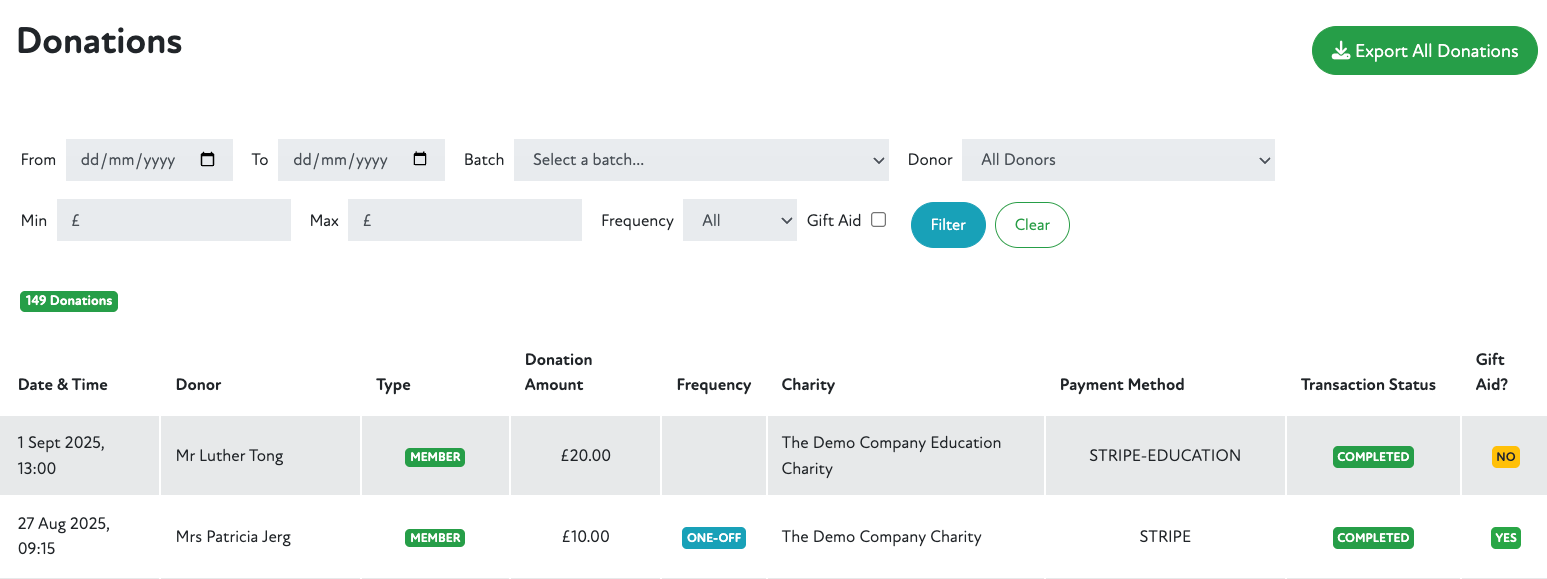This screenshot has height=579, width=1547.
Task: Click the Date & Time column header
Action: (x=63, y=385)
